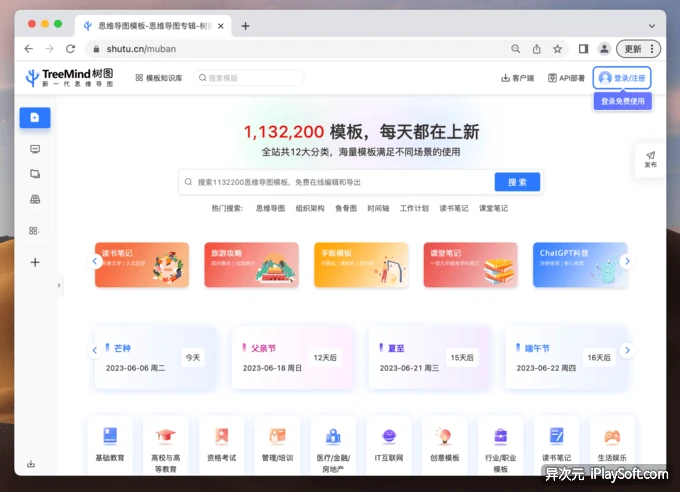Open the 旅游攻略 banner card
The height and width of the screenshot is (492, 680).
(252, 265)
